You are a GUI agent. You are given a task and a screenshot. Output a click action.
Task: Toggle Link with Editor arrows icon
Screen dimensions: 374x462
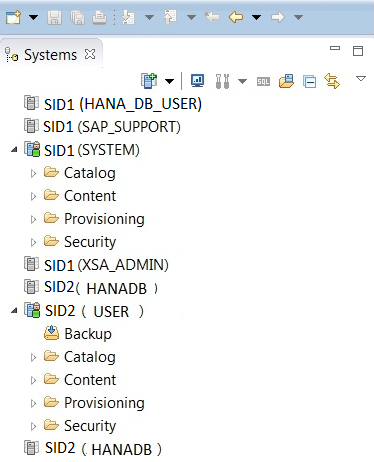click(332, 81)
